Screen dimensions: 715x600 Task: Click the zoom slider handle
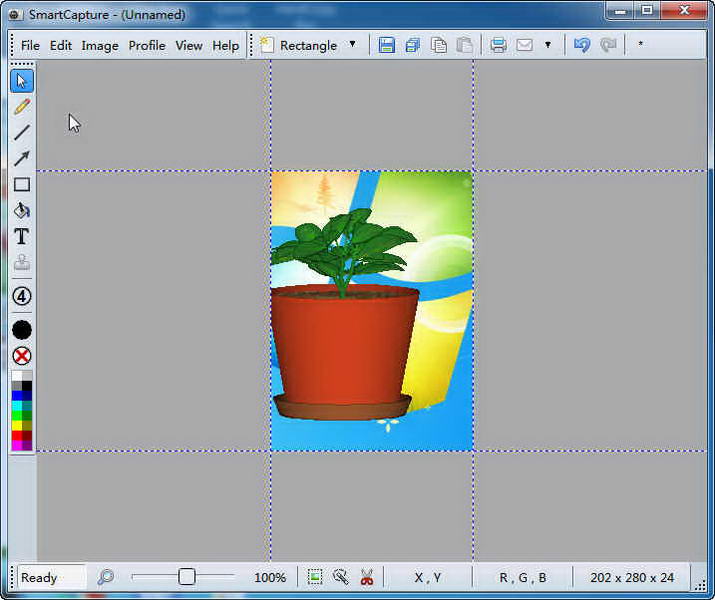pos(187,577)
